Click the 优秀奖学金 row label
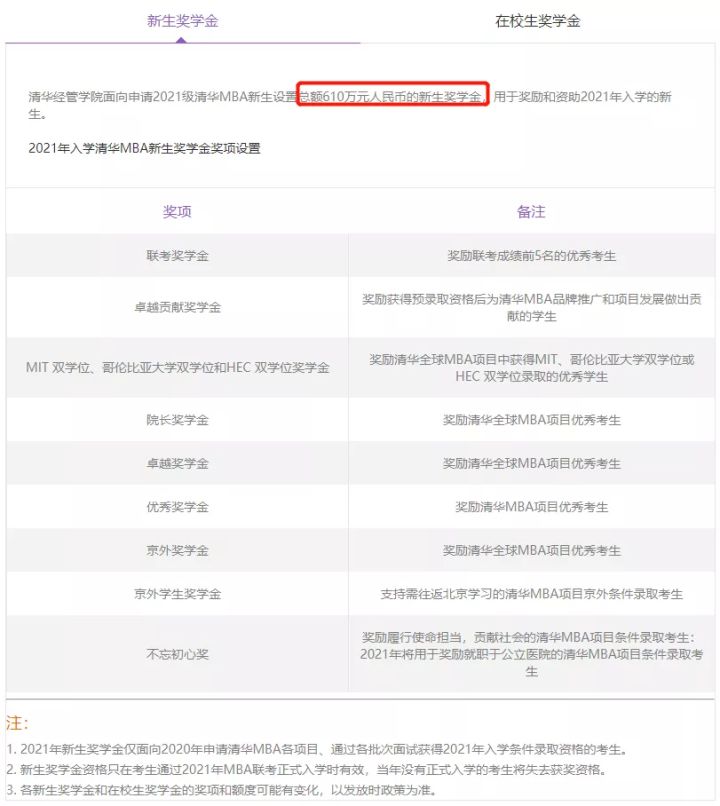Viewport: 720px width, 806px height. click(x=177, y=507)
